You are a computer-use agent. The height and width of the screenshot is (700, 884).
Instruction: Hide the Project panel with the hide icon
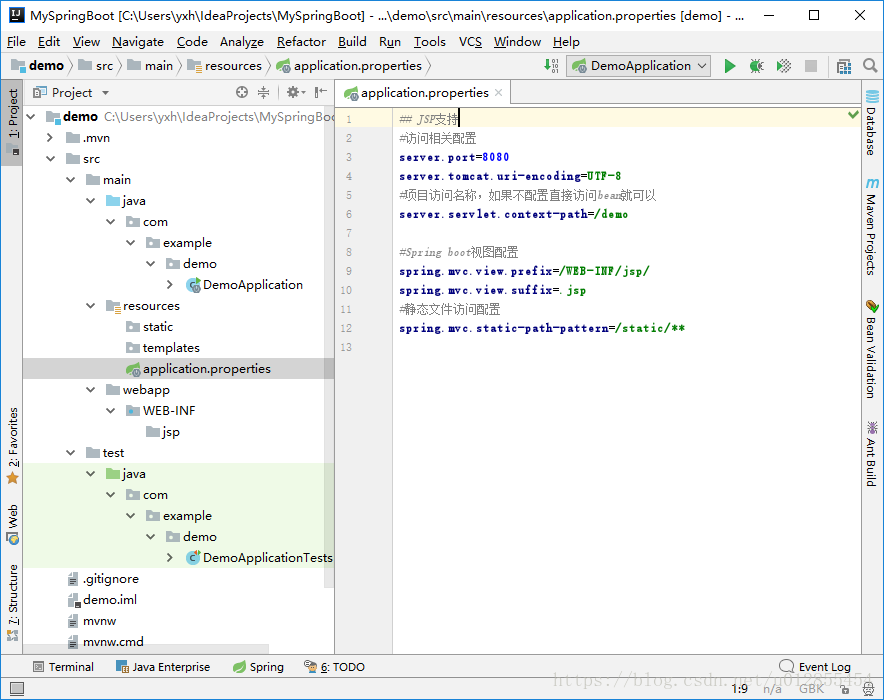(x=321, y=92)
